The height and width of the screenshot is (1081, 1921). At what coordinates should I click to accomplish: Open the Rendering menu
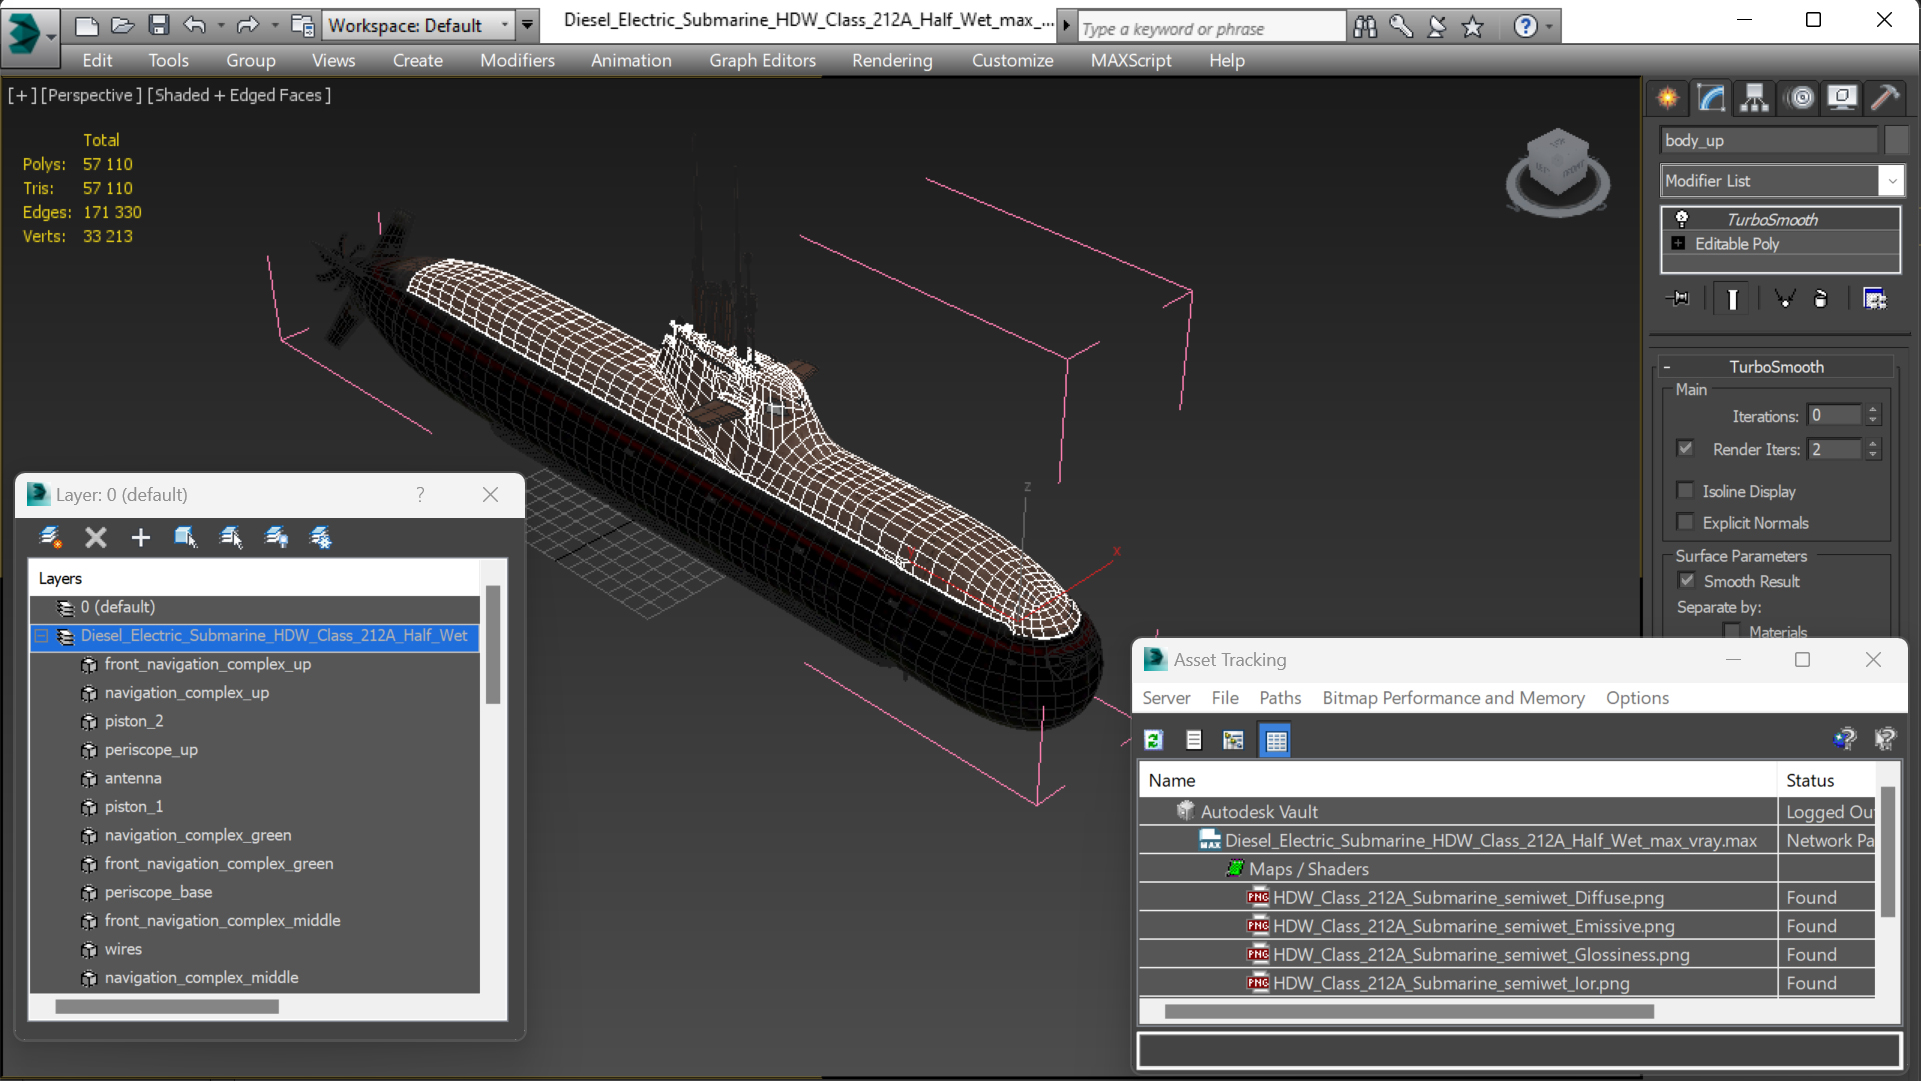pyautogui.click(x=891, y=60)
